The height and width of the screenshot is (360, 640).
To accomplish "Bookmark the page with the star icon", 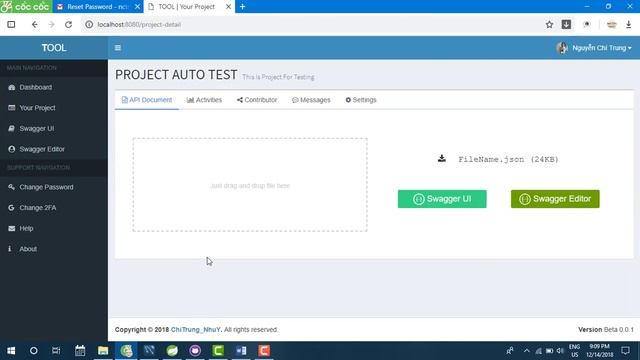I will point(549,24).
